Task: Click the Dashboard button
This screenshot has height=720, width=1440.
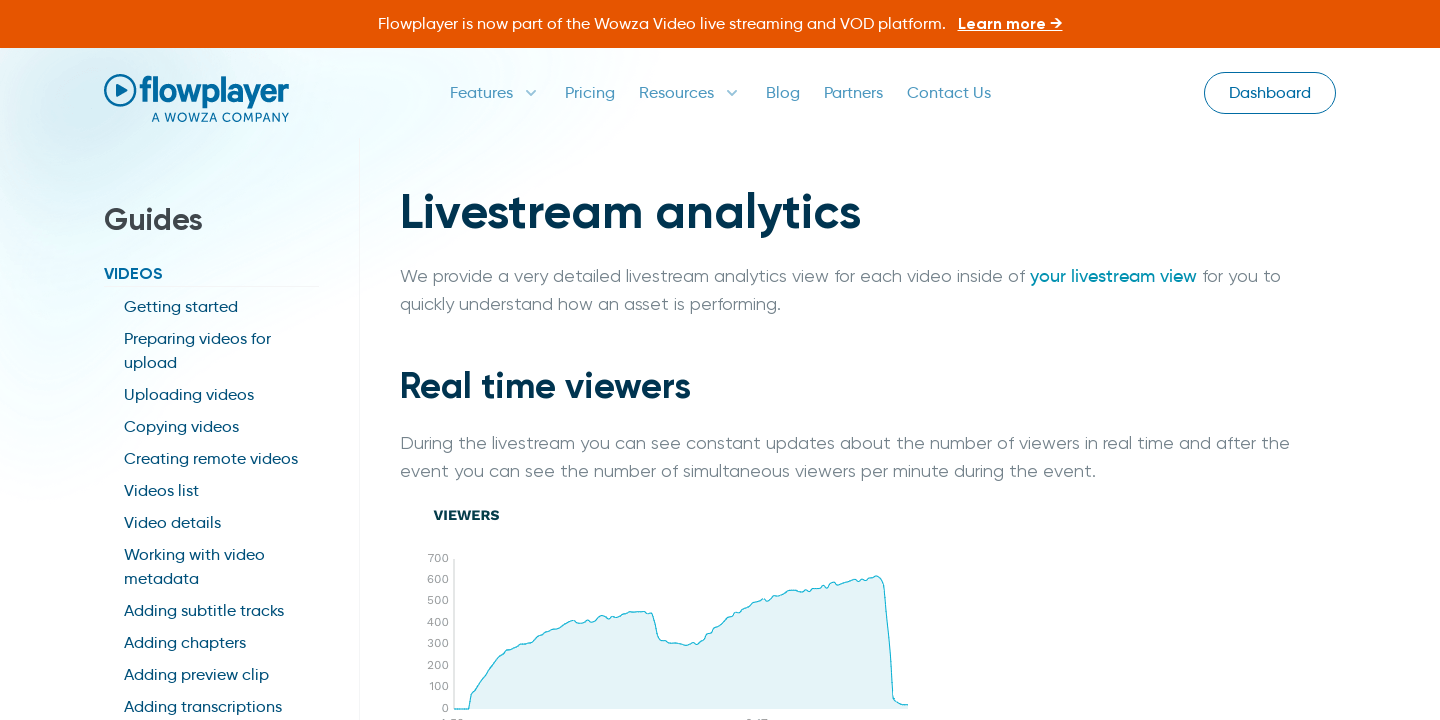Action: [x=1269, y=92]
